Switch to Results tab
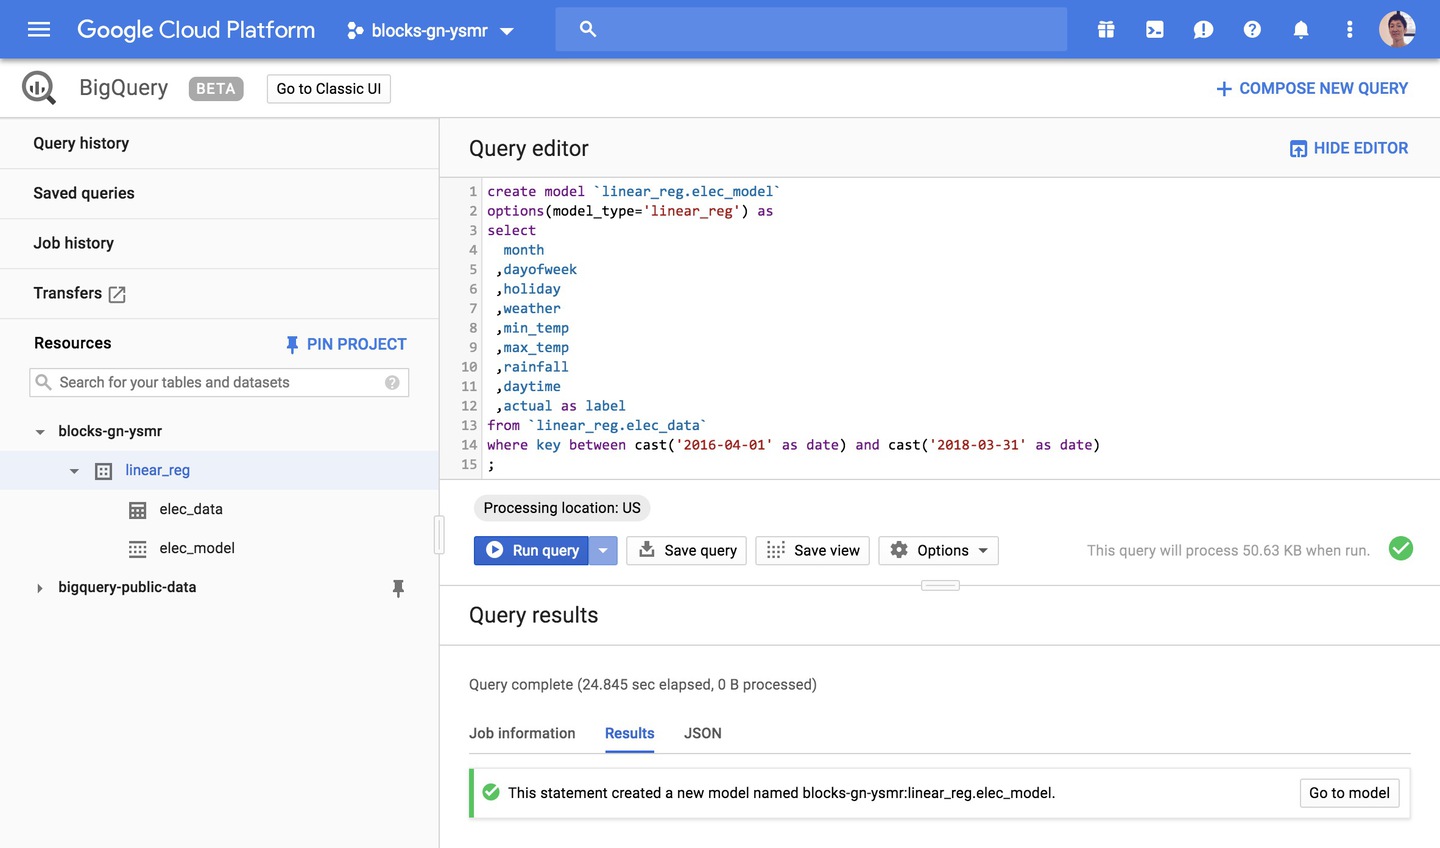This screenshot has width=1440, height=848. pos(630,733)
